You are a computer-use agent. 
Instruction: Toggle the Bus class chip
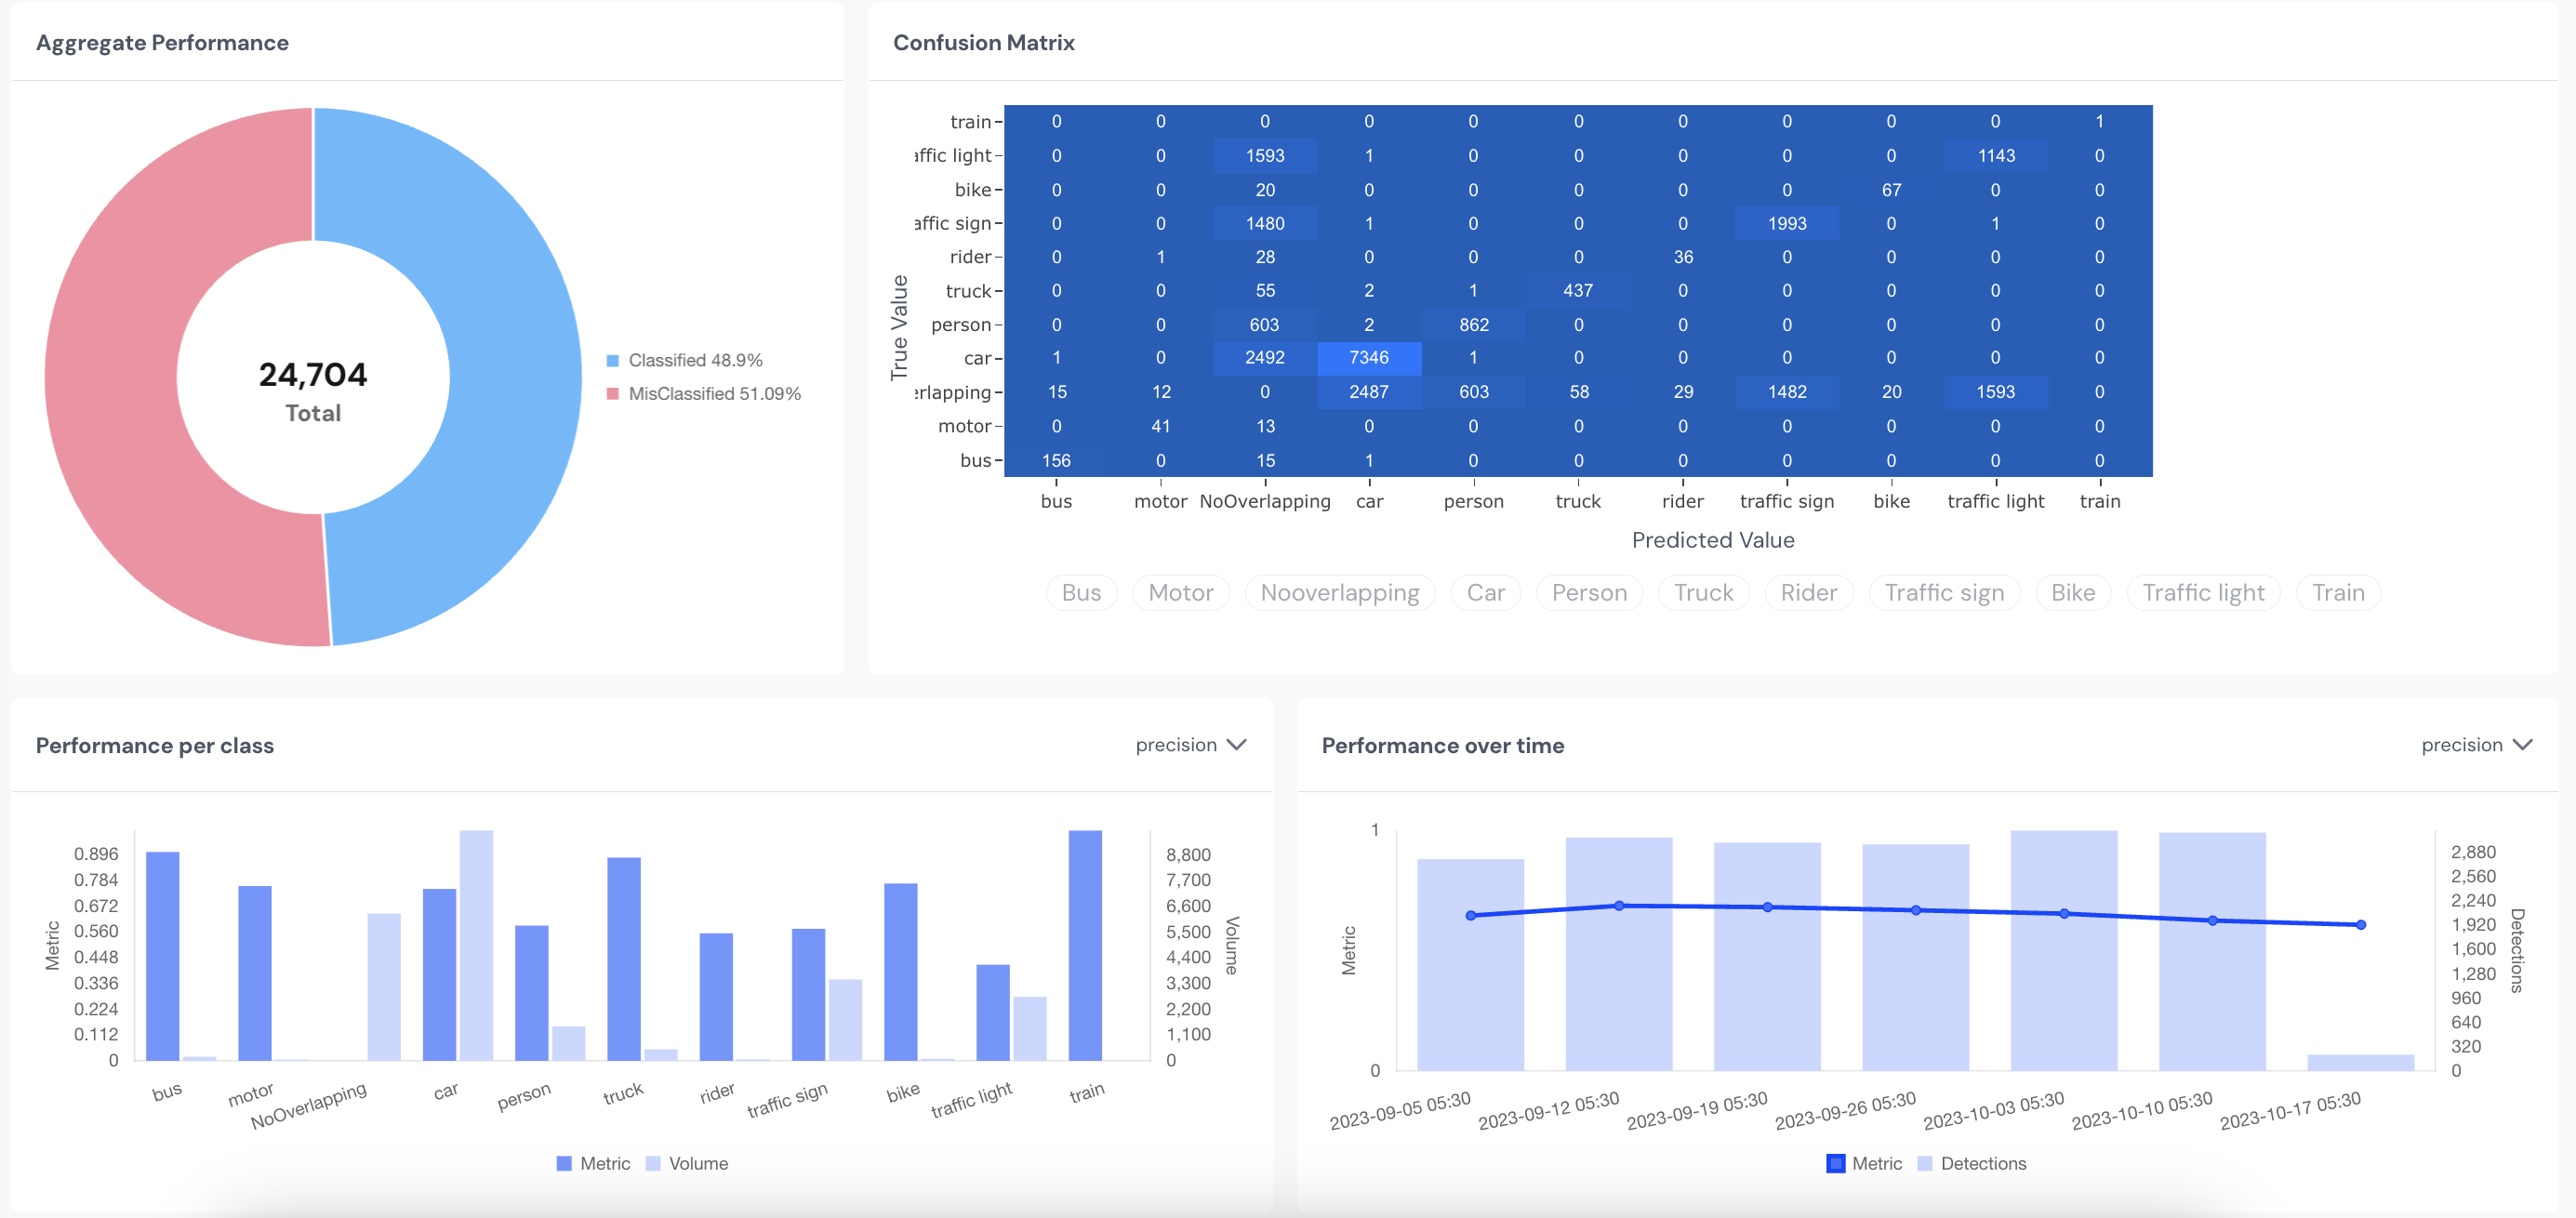coord(1080,593)
